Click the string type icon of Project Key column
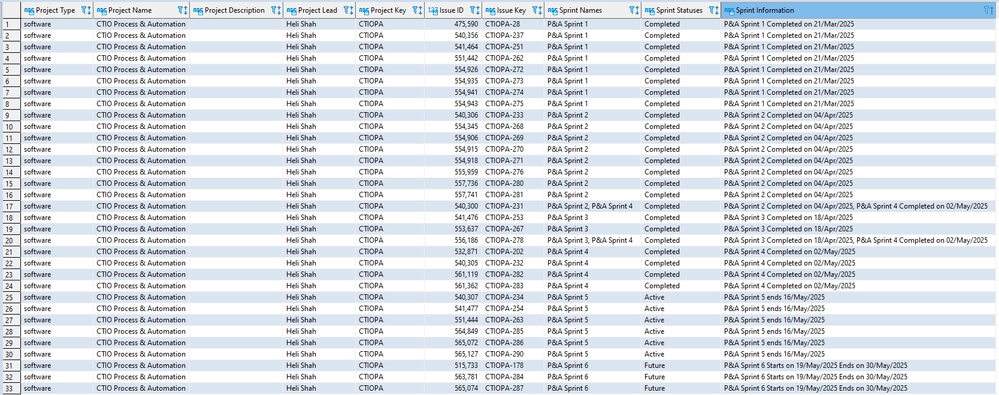 coord(364,10)
